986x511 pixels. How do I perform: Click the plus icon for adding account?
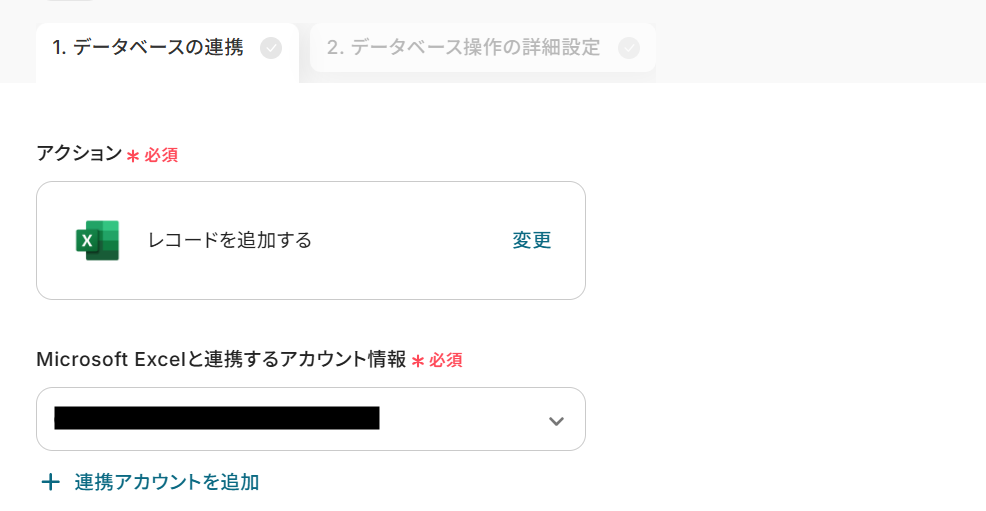point(50,483)
